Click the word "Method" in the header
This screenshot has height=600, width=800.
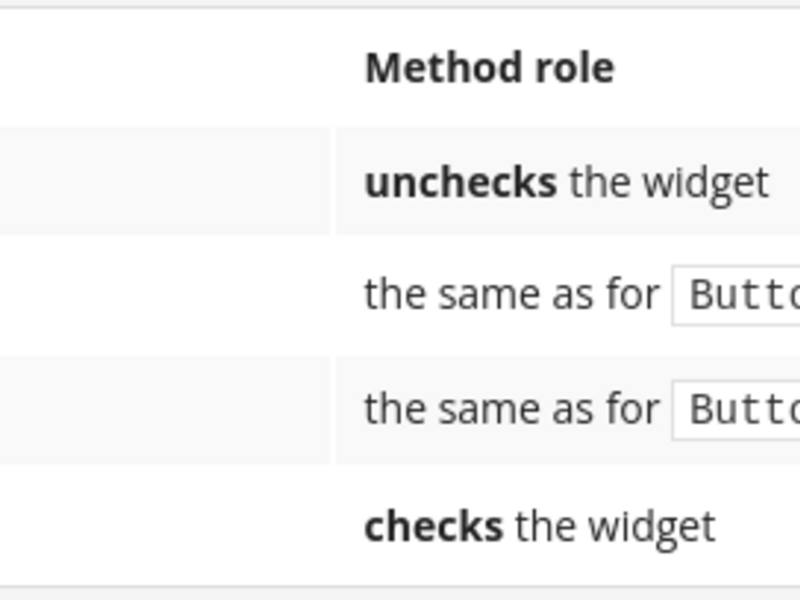click(443, 68)
